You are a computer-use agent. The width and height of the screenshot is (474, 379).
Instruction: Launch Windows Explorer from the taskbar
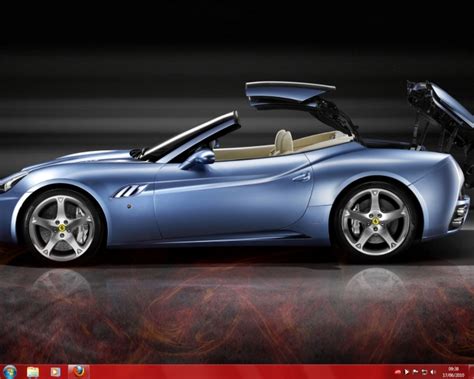33,372
